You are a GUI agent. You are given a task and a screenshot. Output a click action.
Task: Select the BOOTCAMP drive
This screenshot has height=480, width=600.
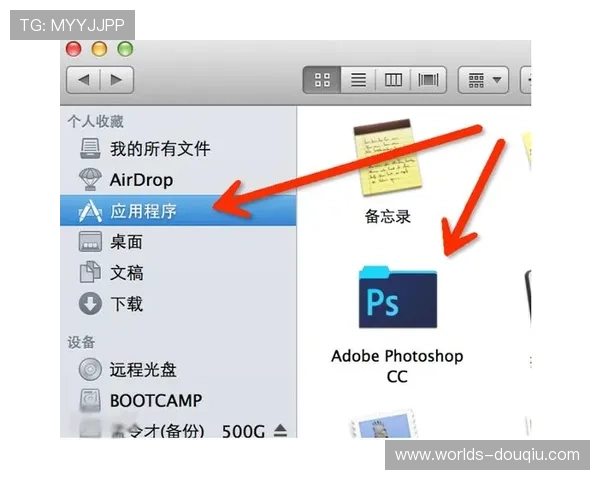tap(155, 400)
